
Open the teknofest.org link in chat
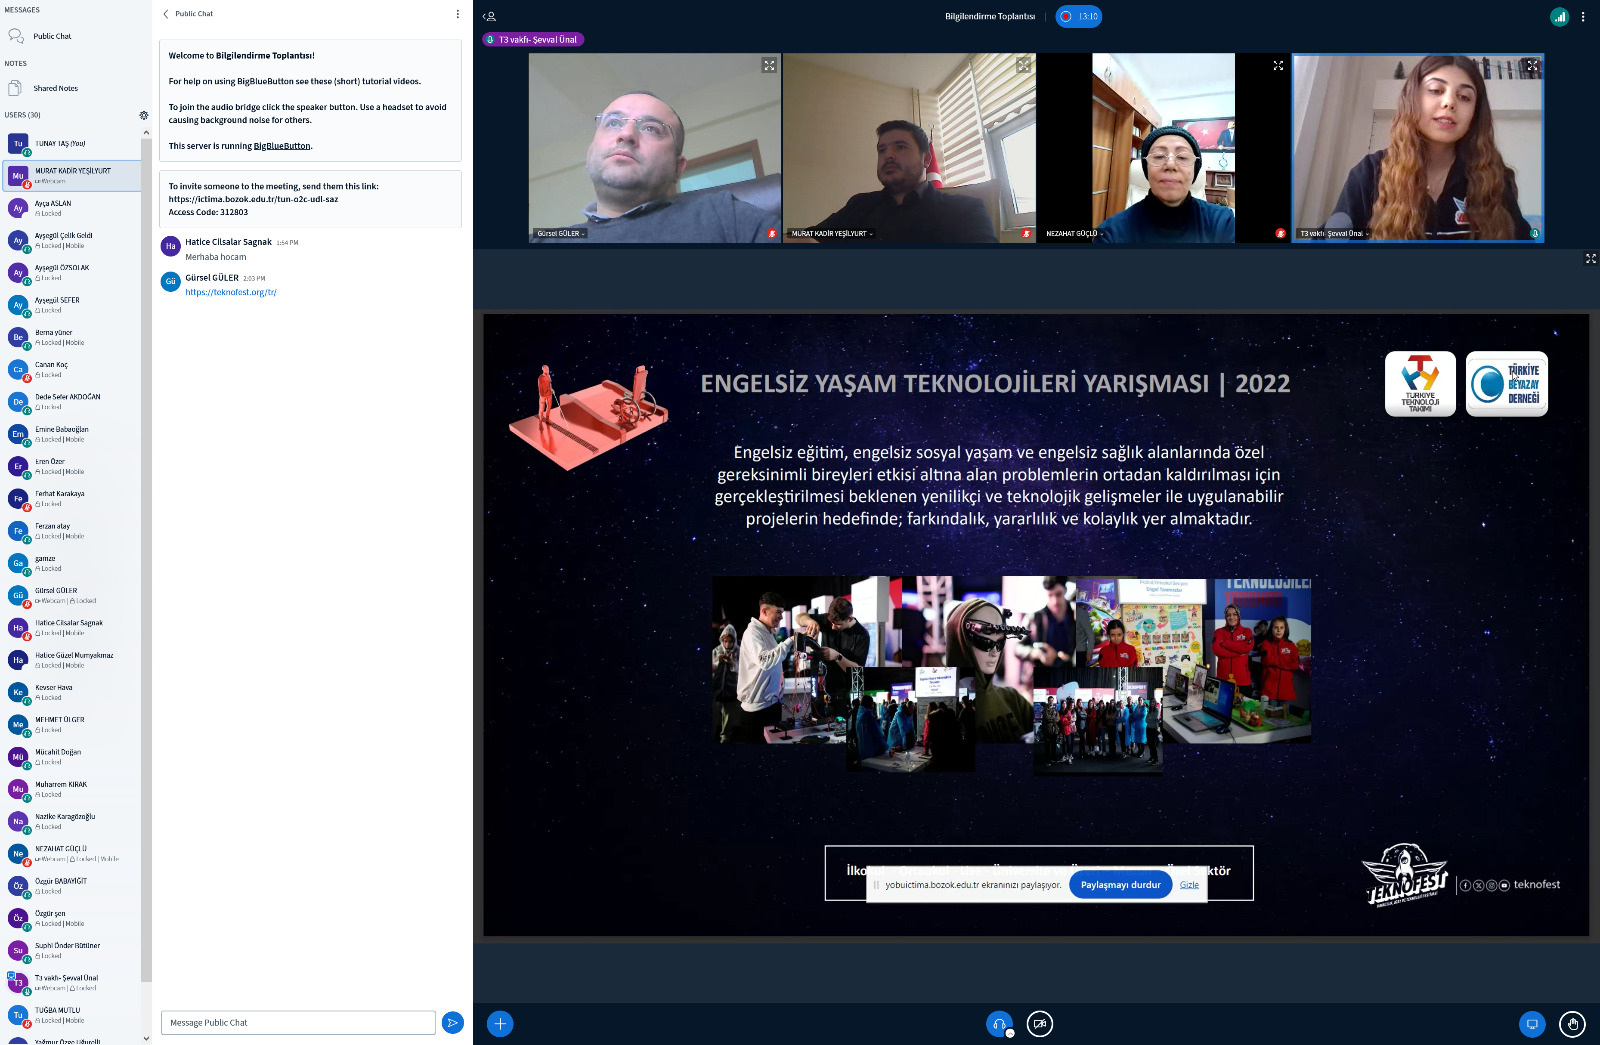click(x=231, y=292)
